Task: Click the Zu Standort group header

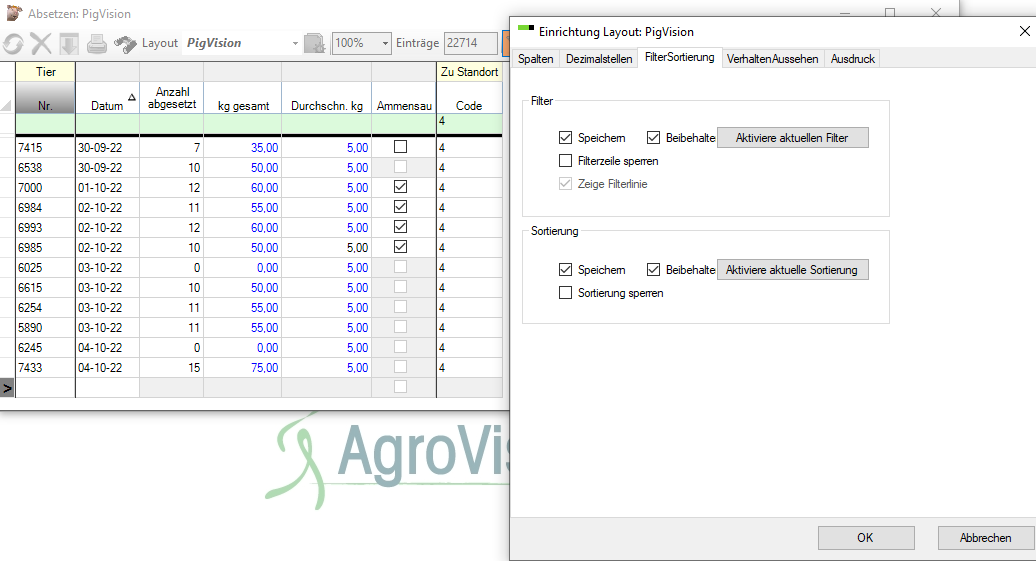Action: click(469, 72)
